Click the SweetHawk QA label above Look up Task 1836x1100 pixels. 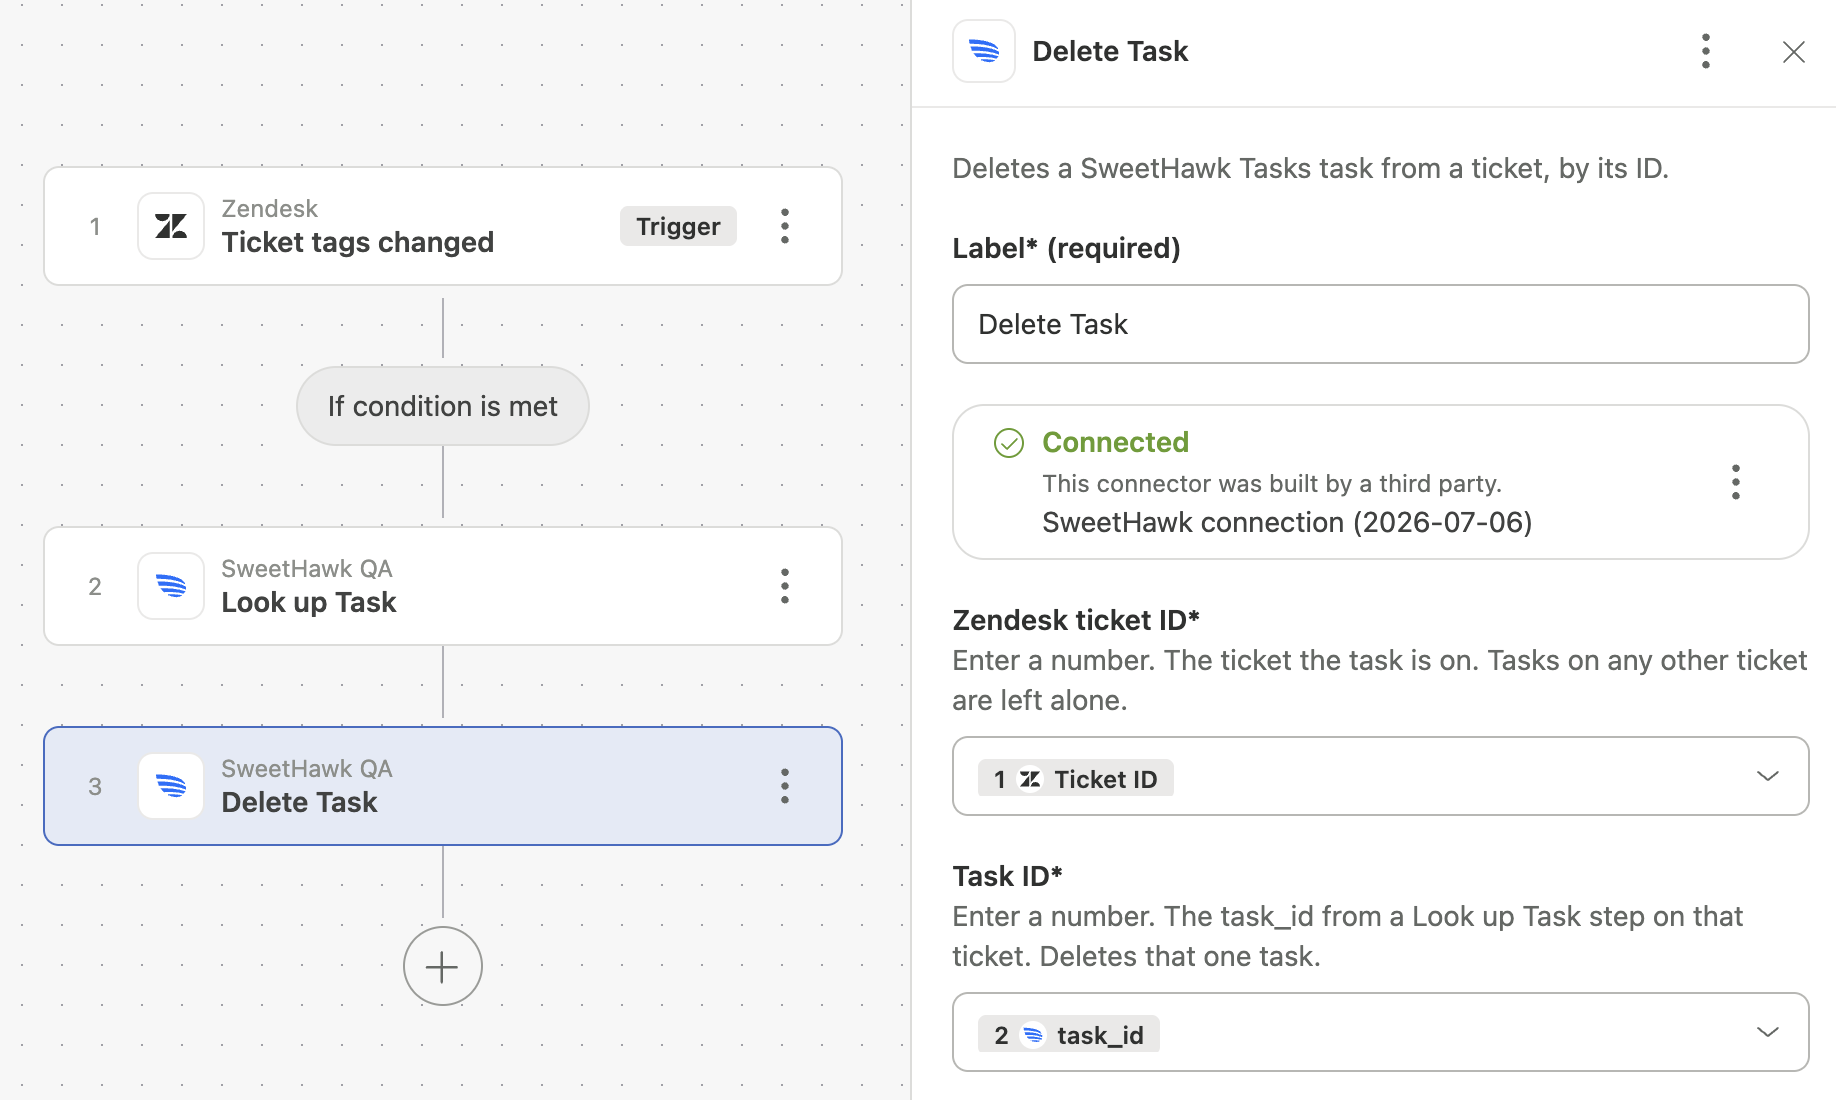[x=307, y=568]
